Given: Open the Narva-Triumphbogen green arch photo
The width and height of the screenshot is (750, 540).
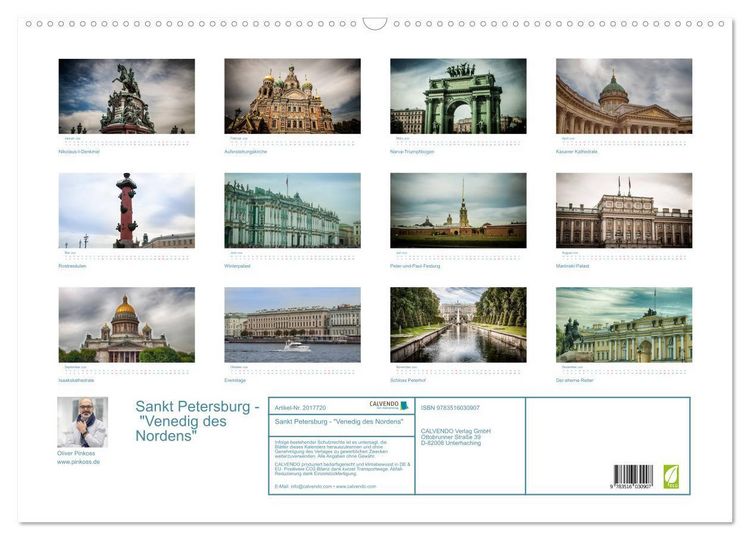Looking at the screenshot, I should (458, 96).
